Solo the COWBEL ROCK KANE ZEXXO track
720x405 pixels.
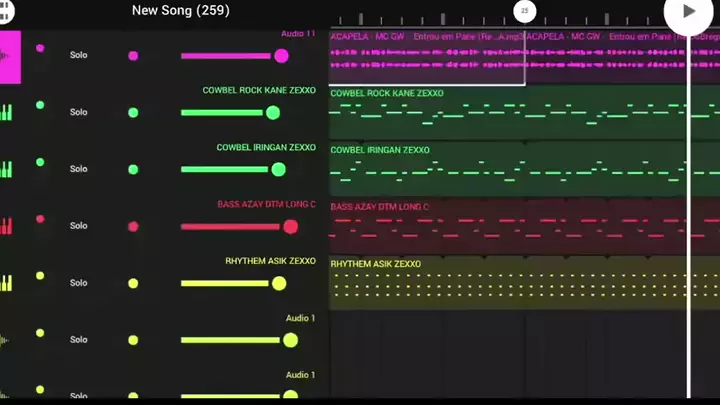point(79,112)
